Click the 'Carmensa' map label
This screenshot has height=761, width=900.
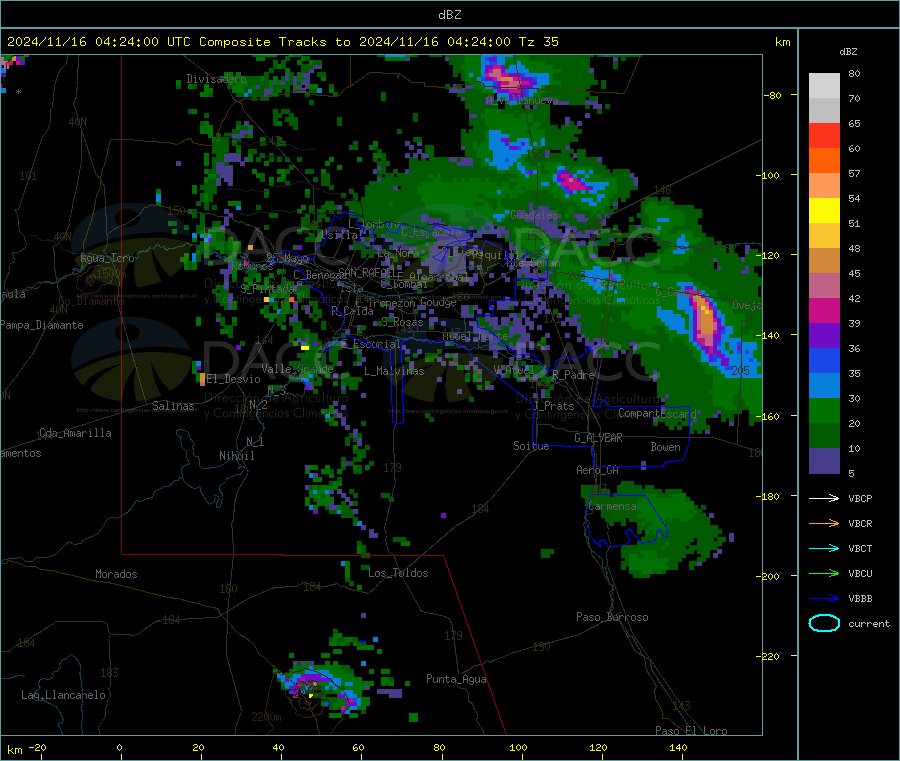click(x=612, y=506)
